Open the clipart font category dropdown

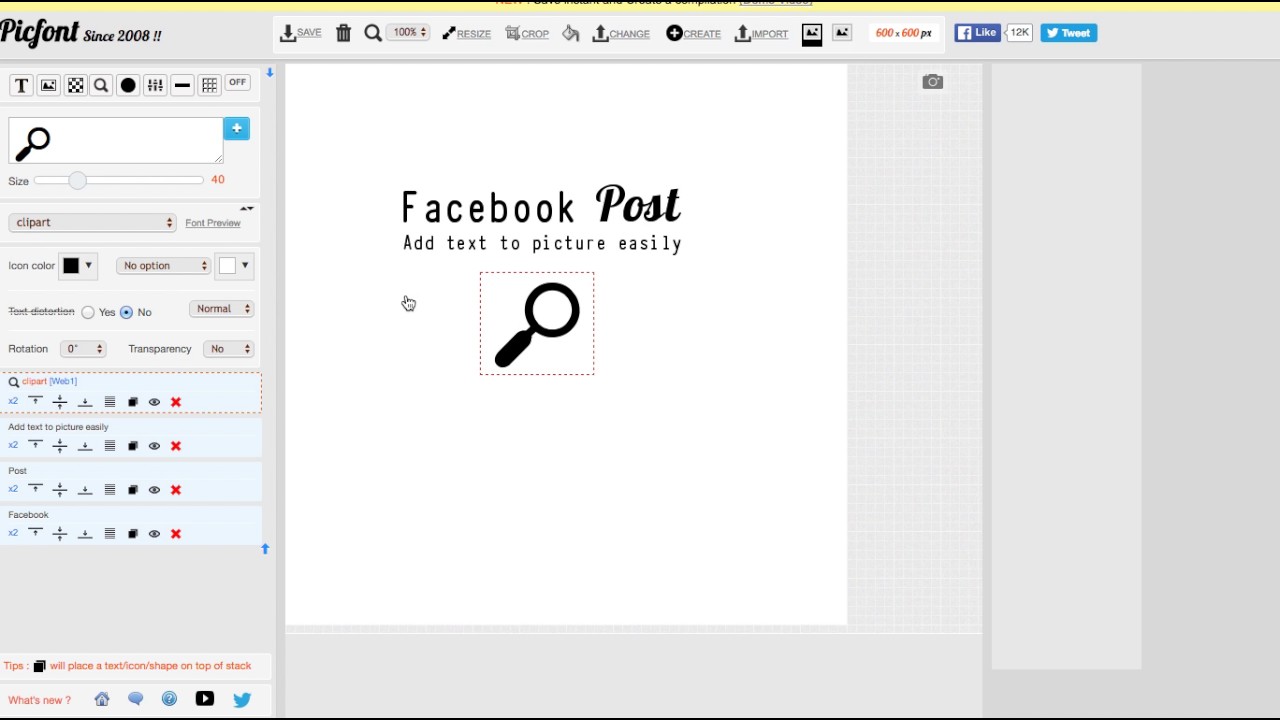click(92, 222)
